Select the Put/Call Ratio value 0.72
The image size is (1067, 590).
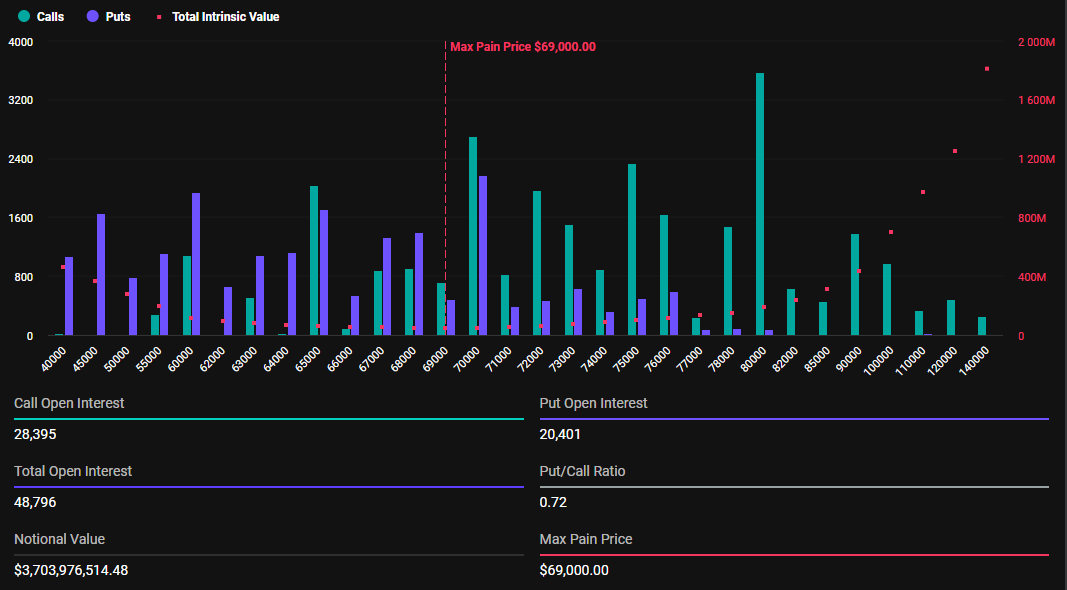coord(552,502)
